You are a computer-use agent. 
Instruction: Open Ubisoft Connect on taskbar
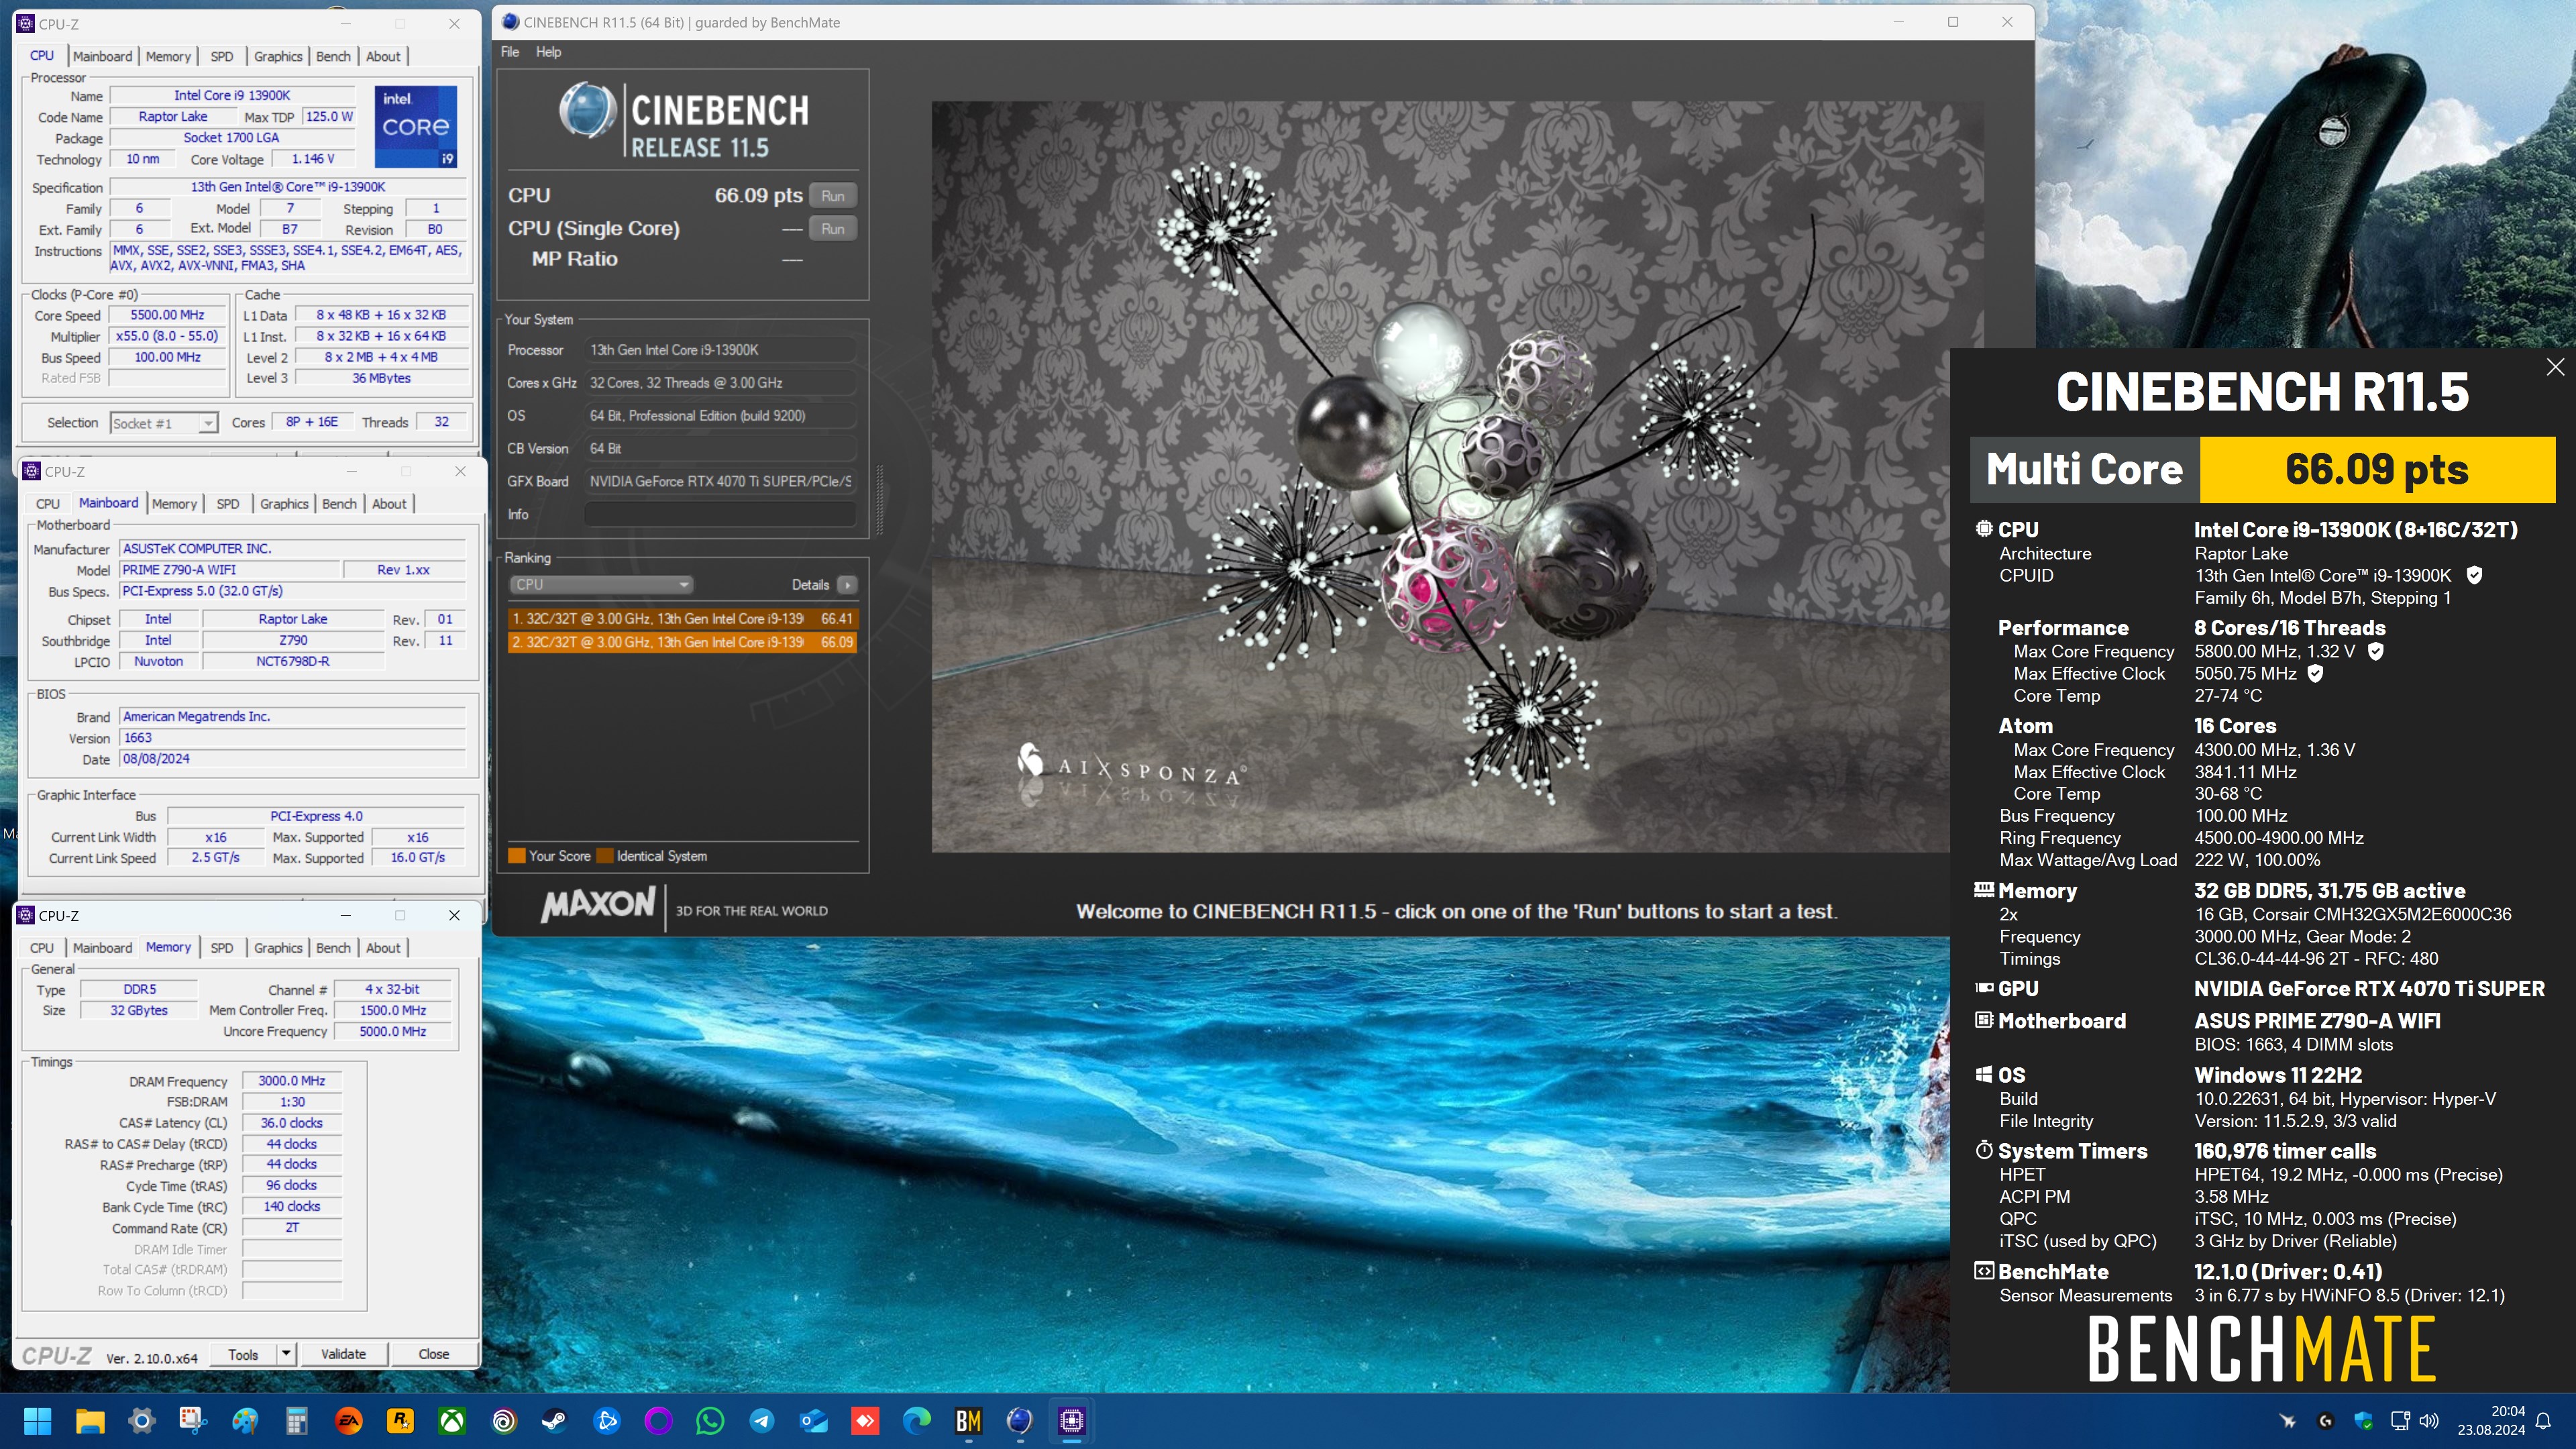click(x=504, y=1421)
